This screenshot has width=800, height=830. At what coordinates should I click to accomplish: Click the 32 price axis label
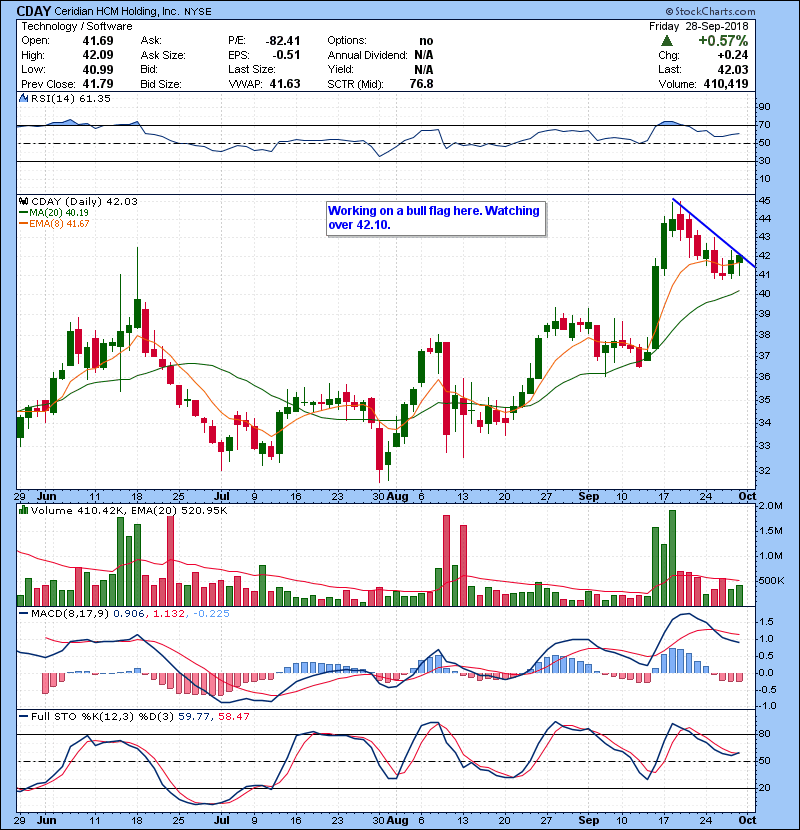pyautogui.click(x=765, y=471)
